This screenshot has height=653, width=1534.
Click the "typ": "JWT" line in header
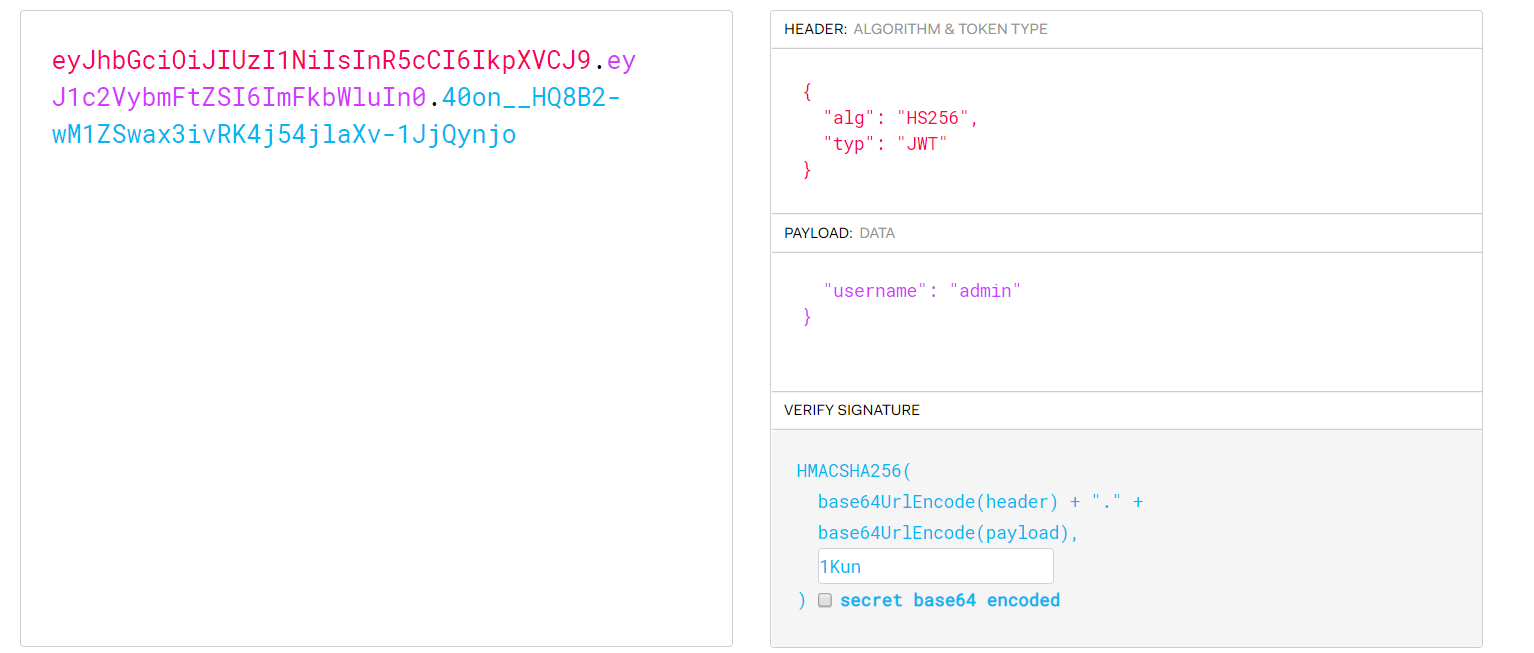(x=884, y=143)
